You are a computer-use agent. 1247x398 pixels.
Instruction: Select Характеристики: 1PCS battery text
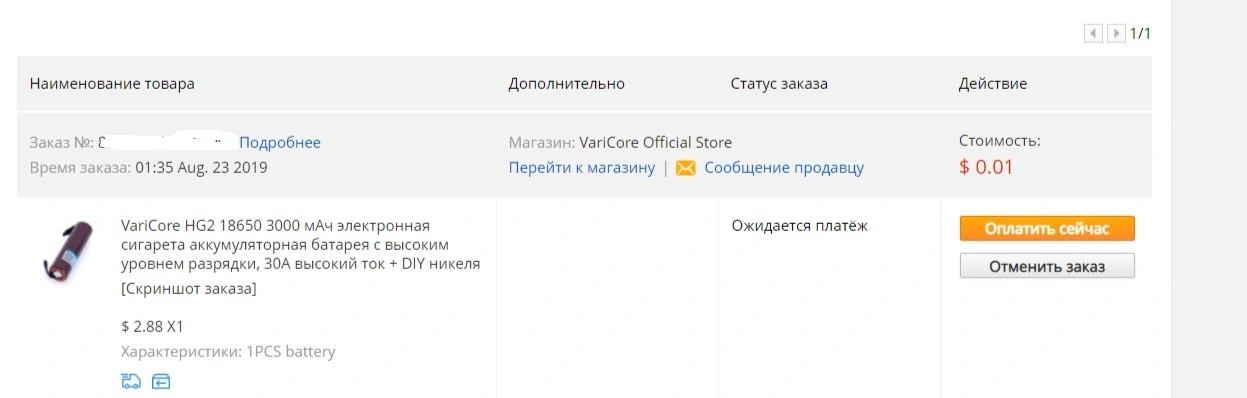(x=228, y=352)
